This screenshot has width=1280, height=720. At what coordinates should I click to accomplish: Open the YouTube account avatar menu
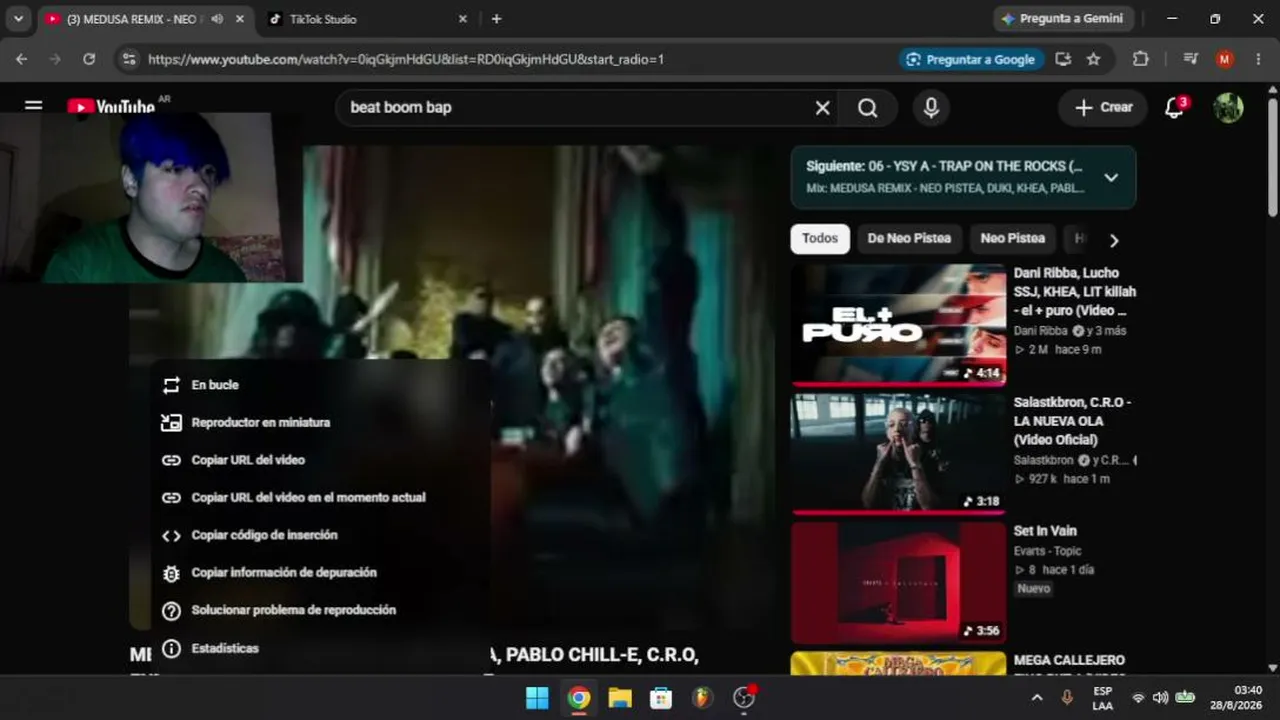pos(1228,108)
